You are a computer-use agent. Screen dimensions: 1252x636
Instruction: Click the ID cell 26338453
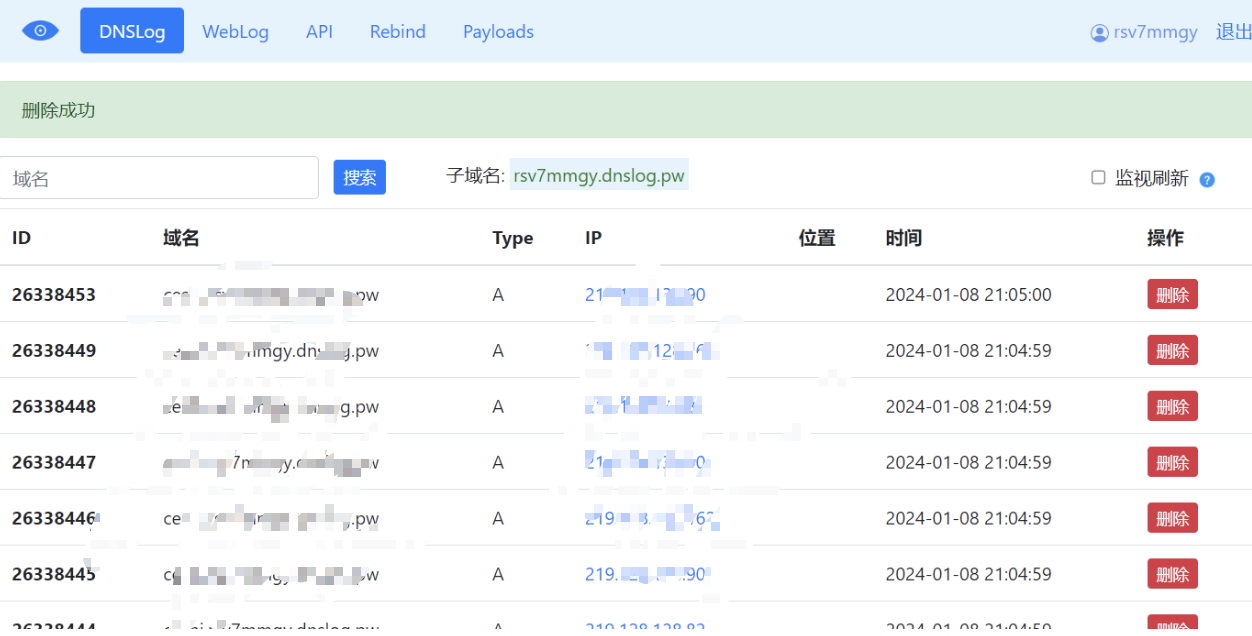54,295
